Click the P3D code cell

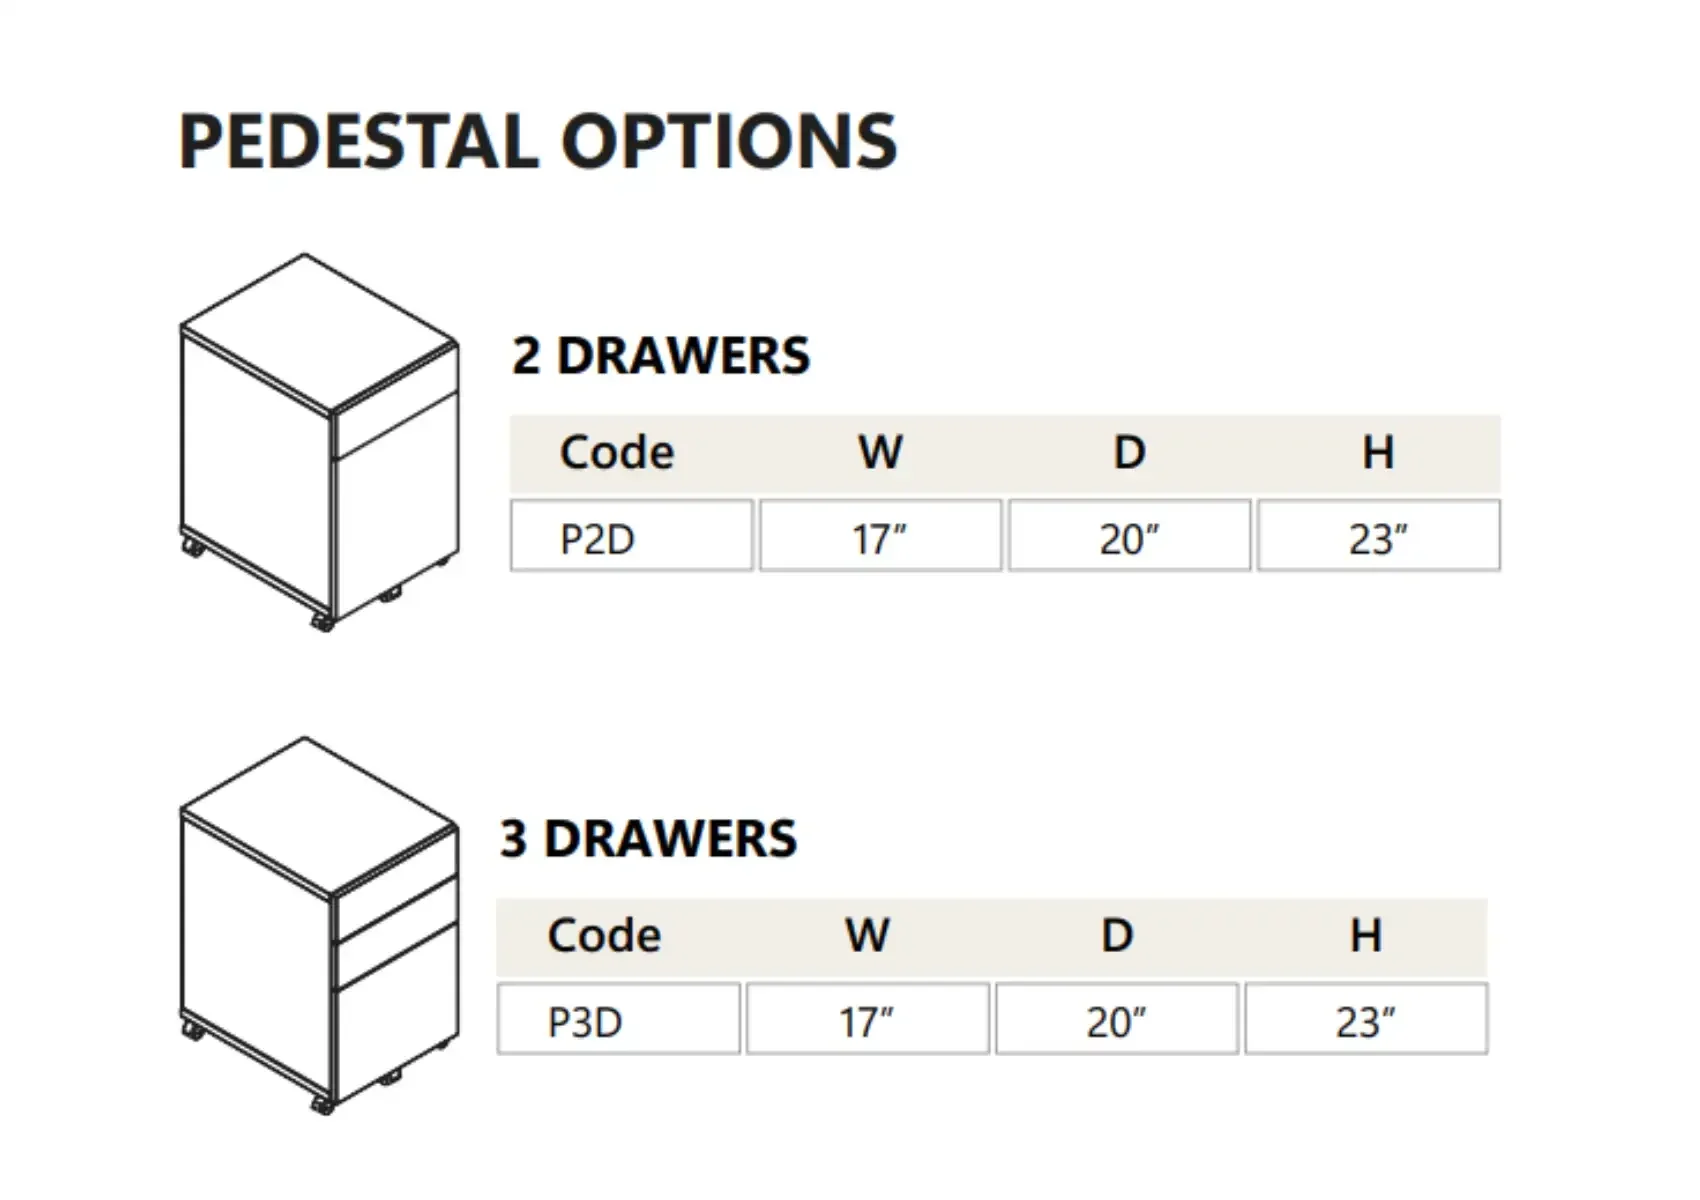(618, 1020)
